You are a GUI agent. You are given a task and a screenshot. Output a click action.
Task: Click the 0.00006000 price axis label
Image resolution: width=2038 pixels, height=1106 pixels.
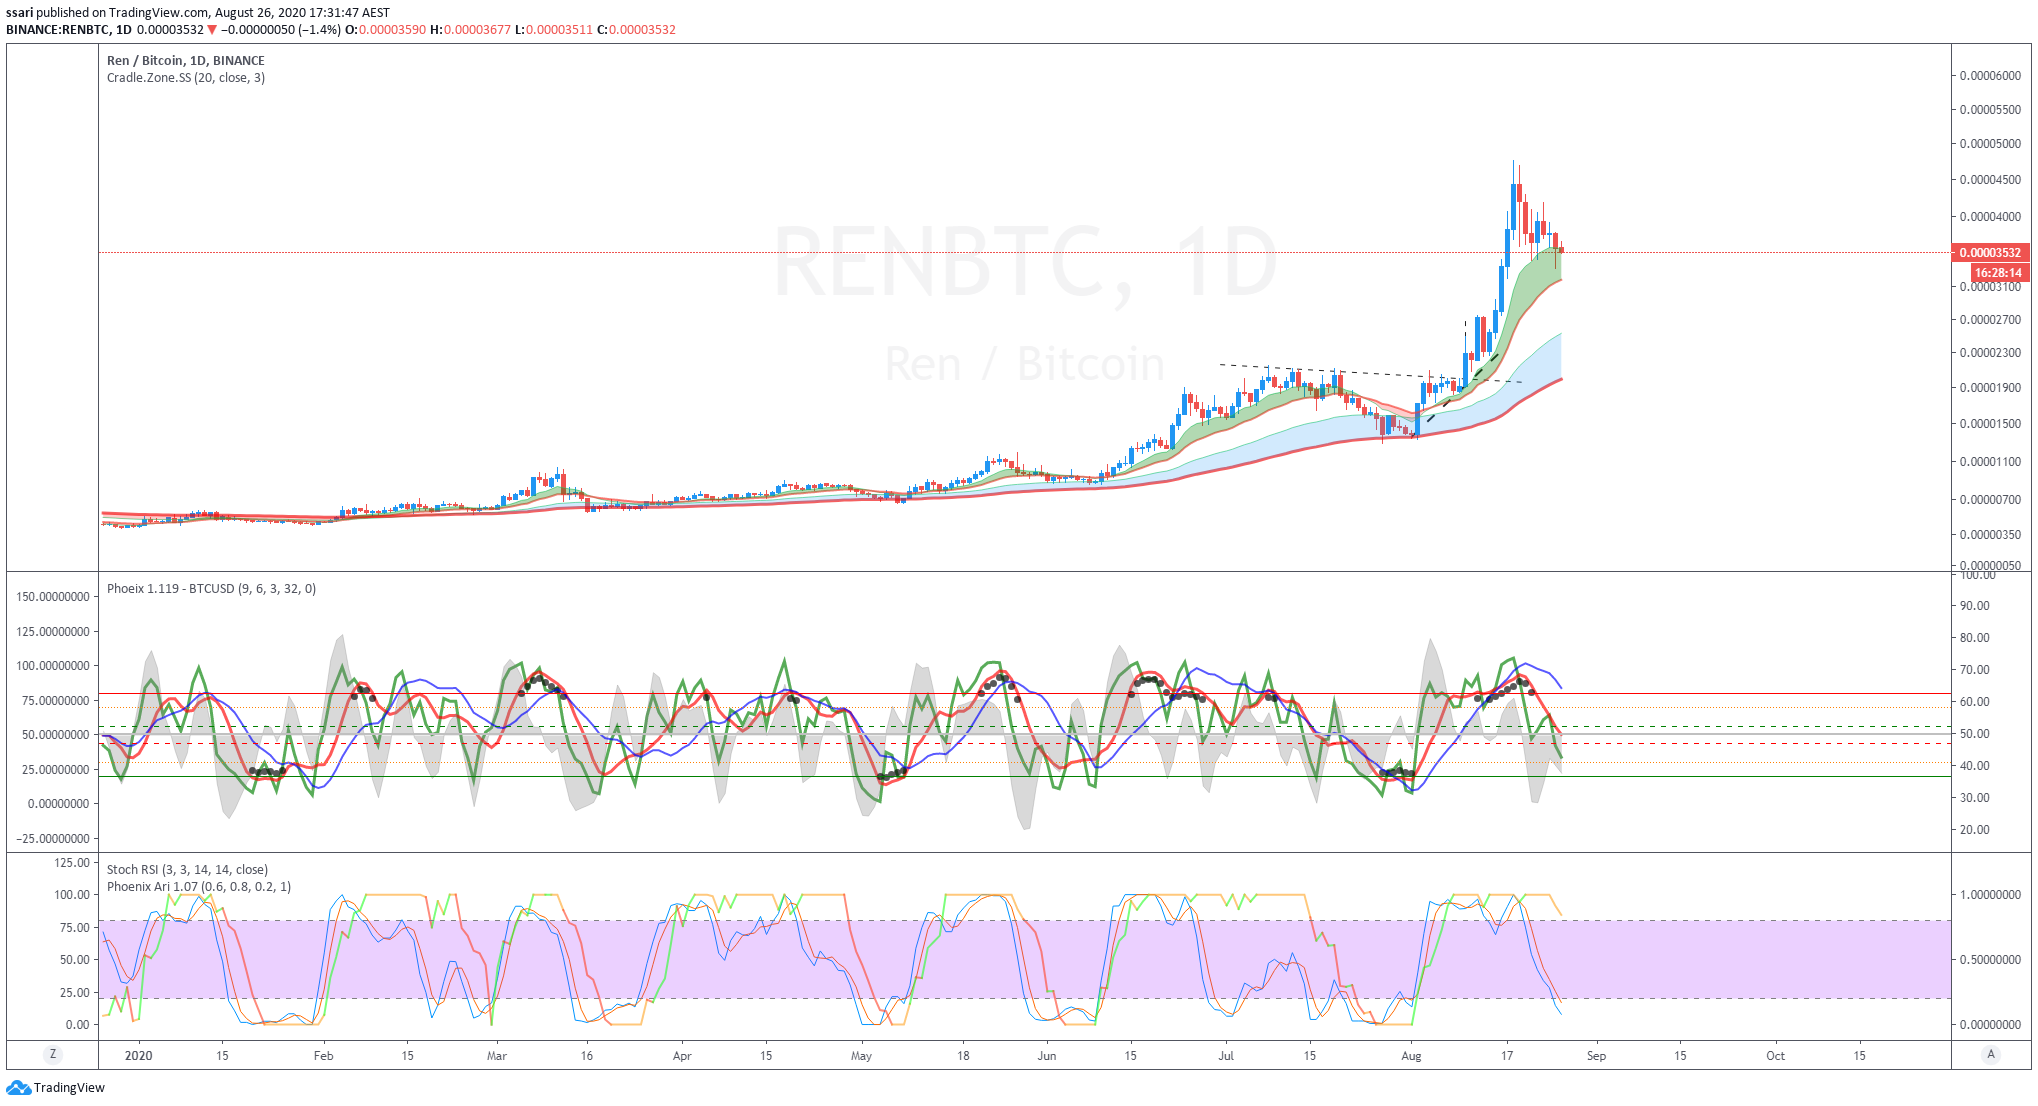[1990, 76]
